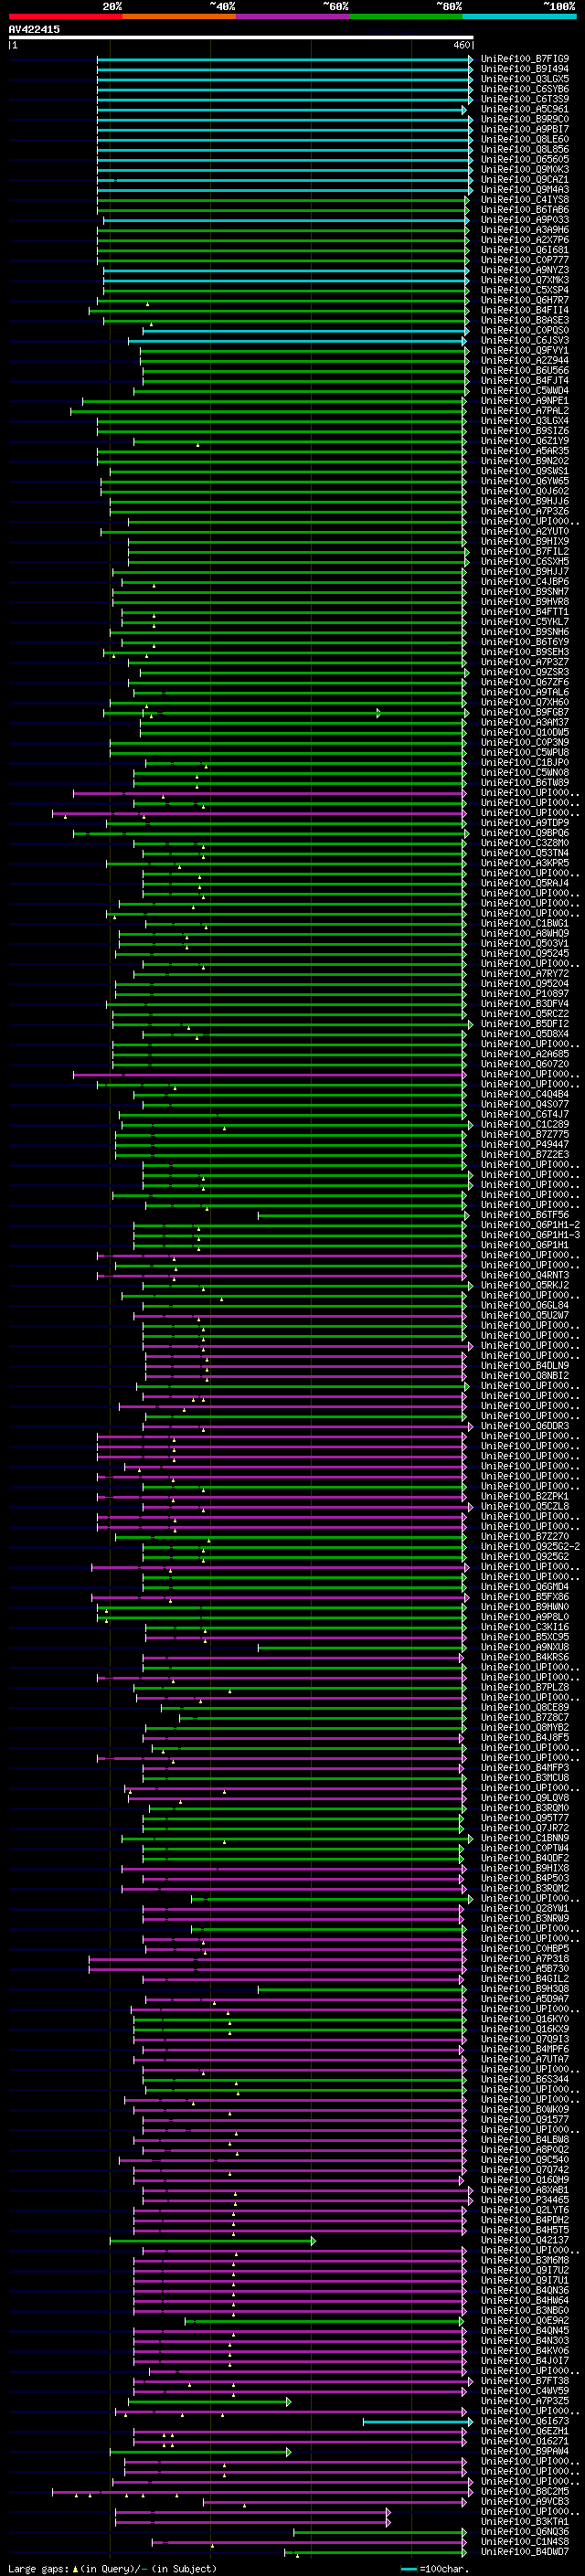Select hit UniRef100_A2YUT0

524,531
